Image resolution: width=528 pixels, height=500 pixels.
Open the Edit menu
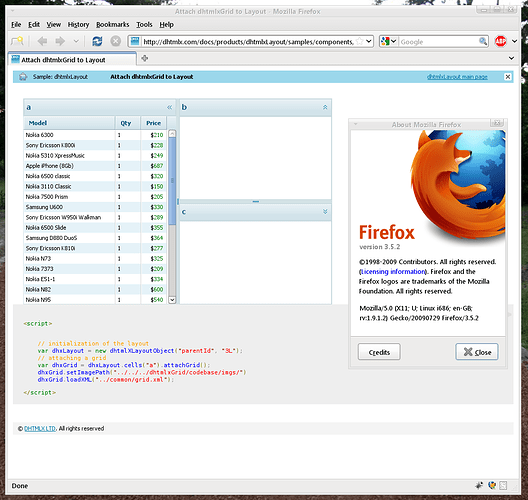[34, 25]
